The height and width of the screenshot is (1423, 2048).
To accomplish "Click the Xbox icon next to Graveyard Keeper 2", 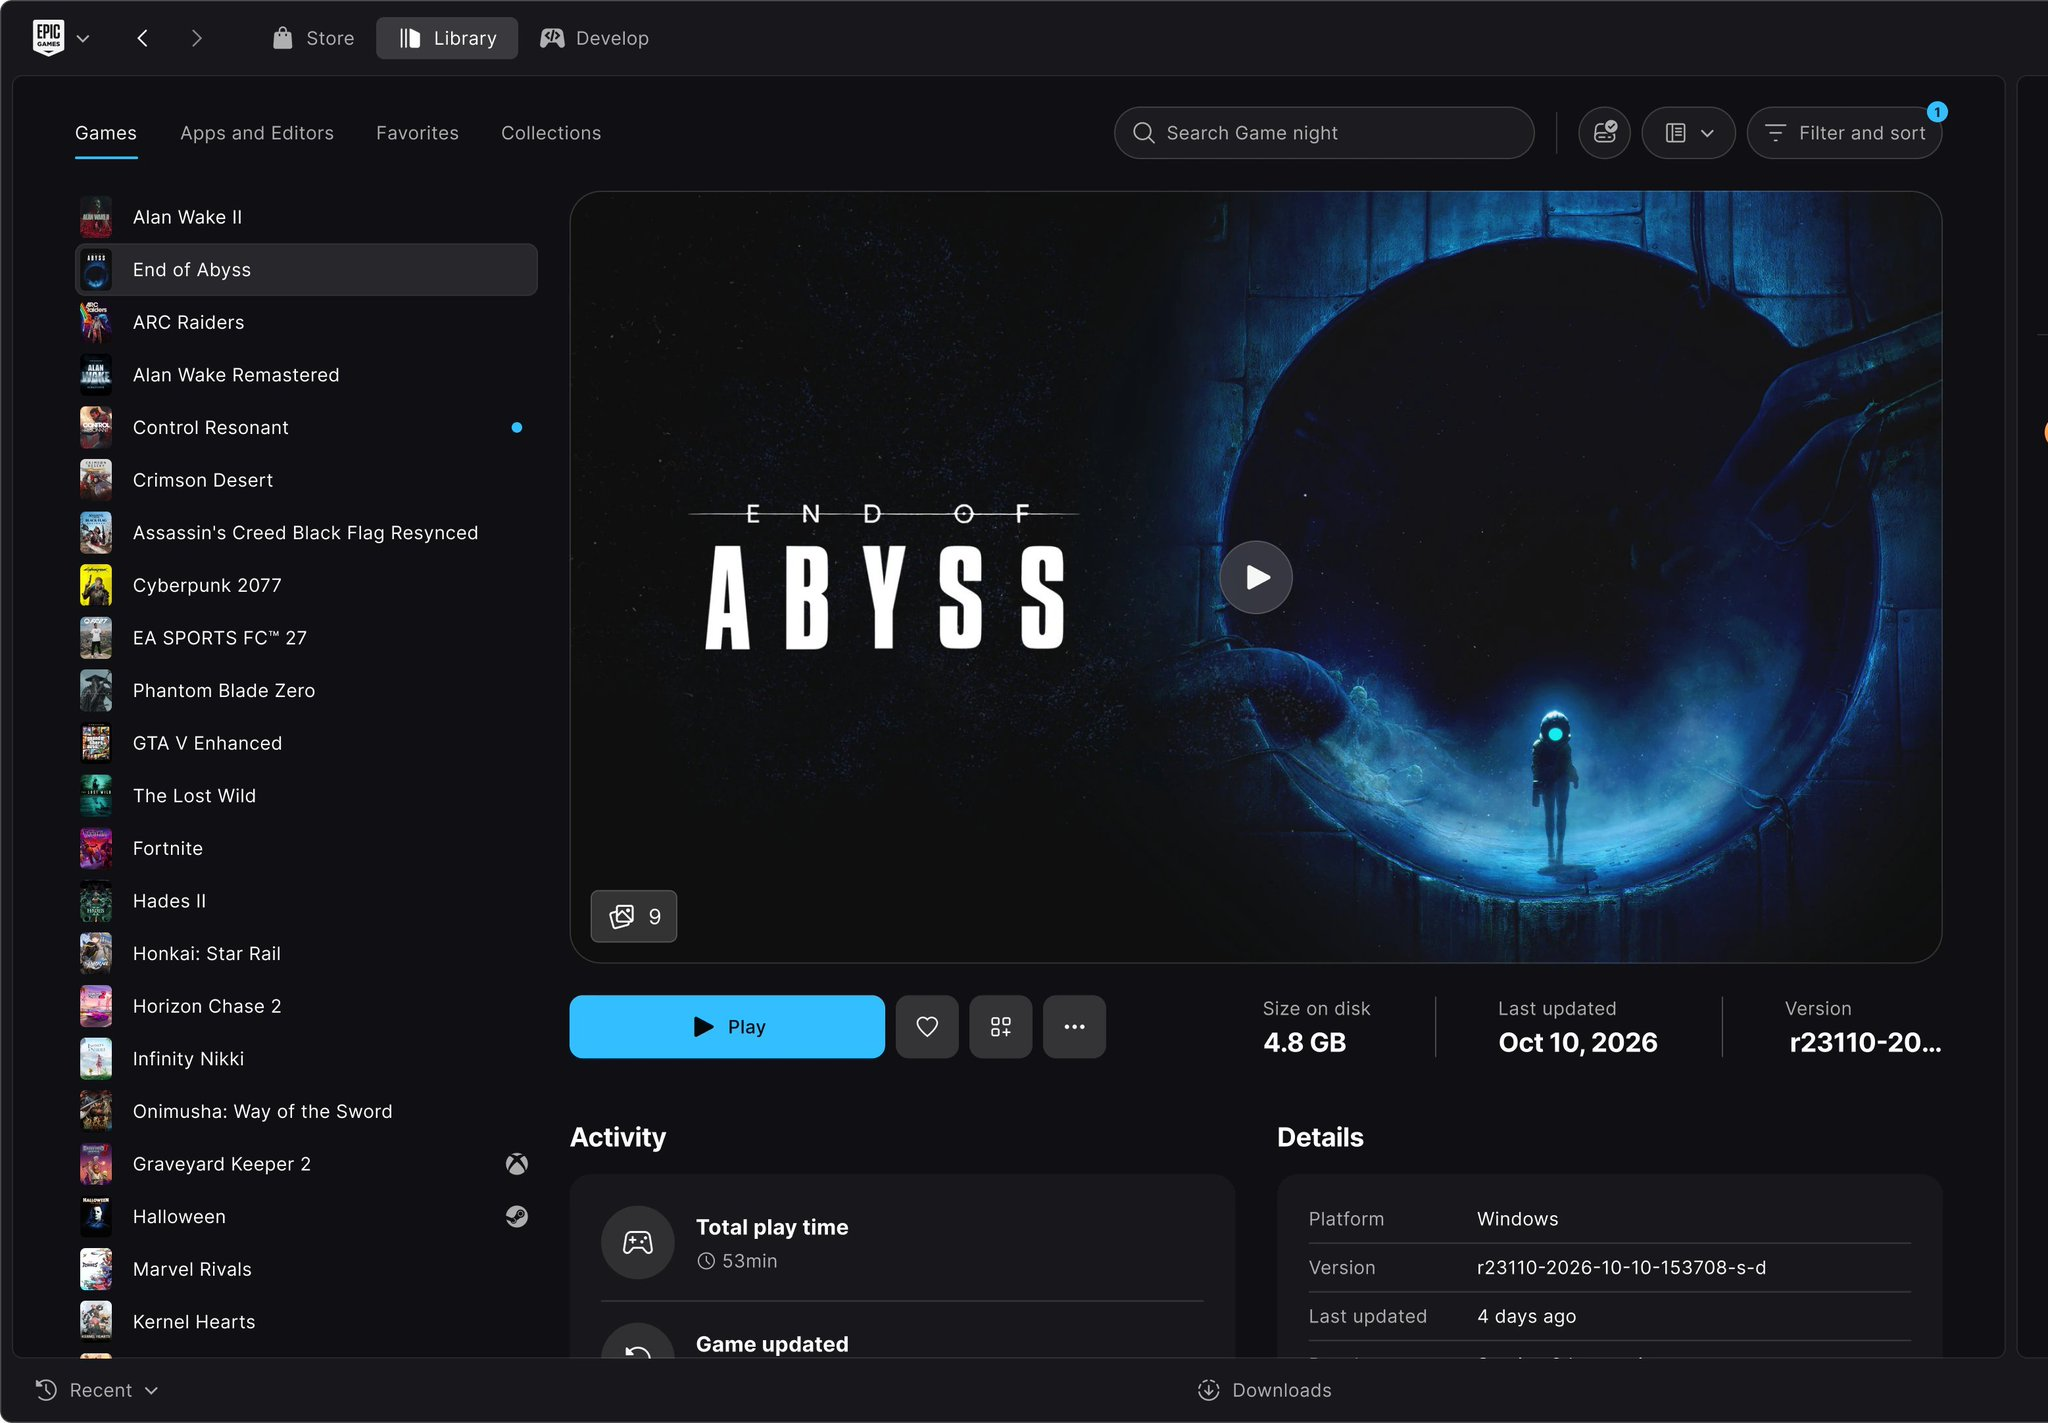I will click(516, 1164).
